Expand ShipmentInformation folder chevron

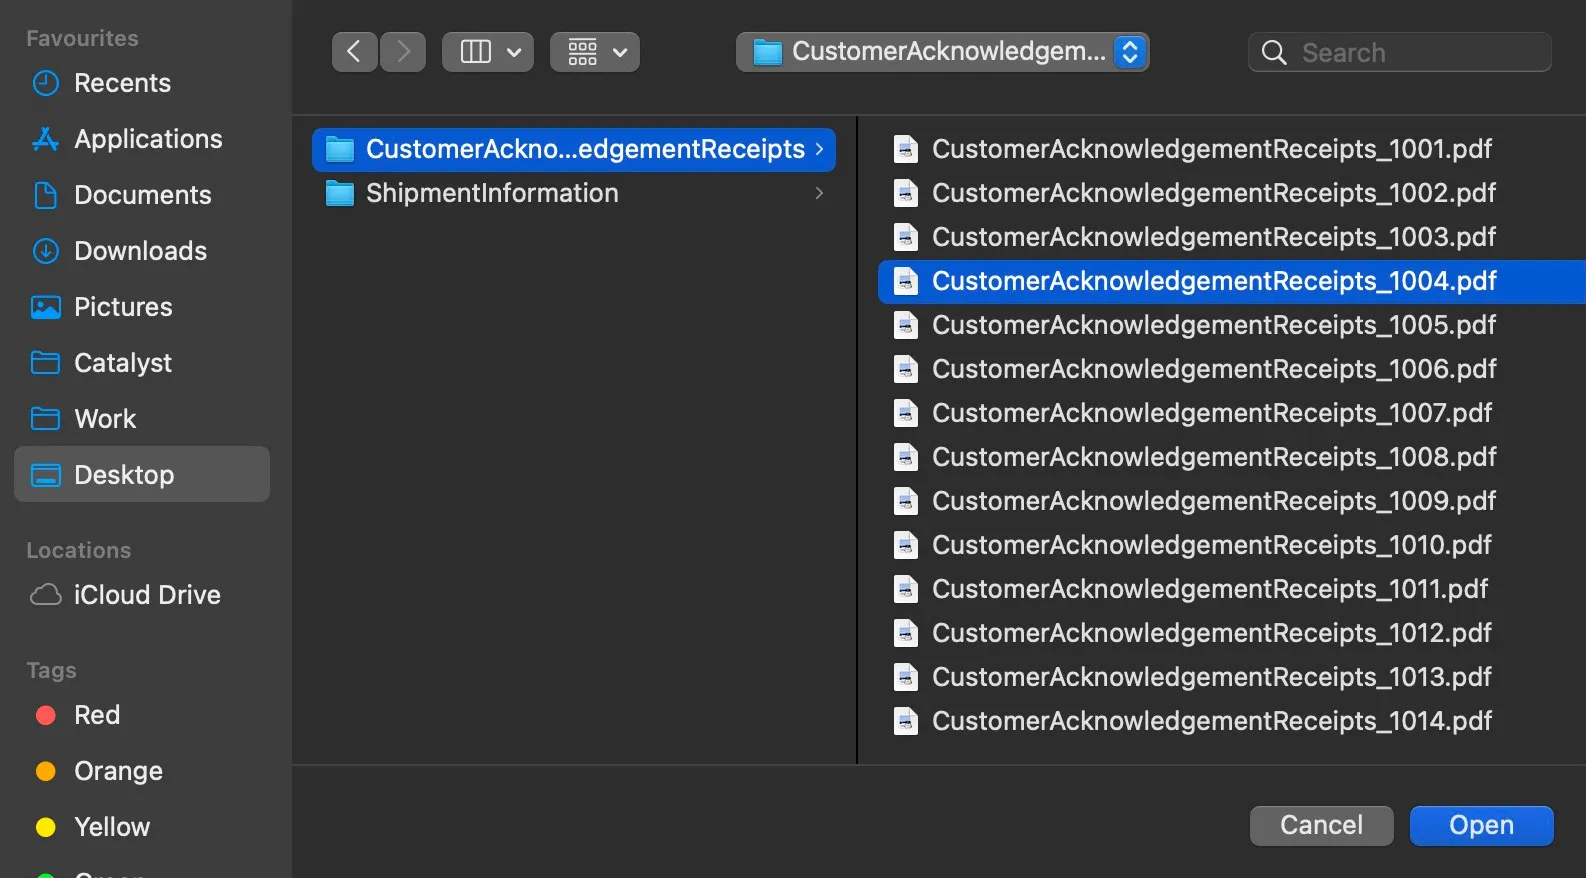click(x=819, y=193)
